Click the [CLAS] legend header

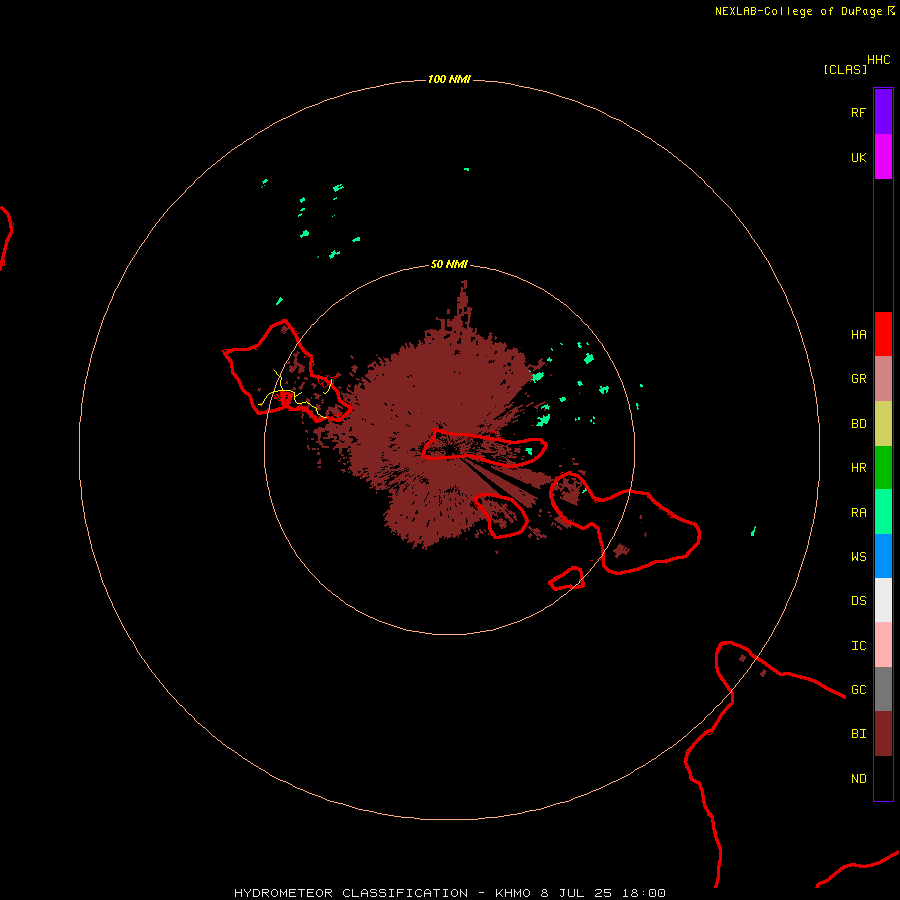845,69
